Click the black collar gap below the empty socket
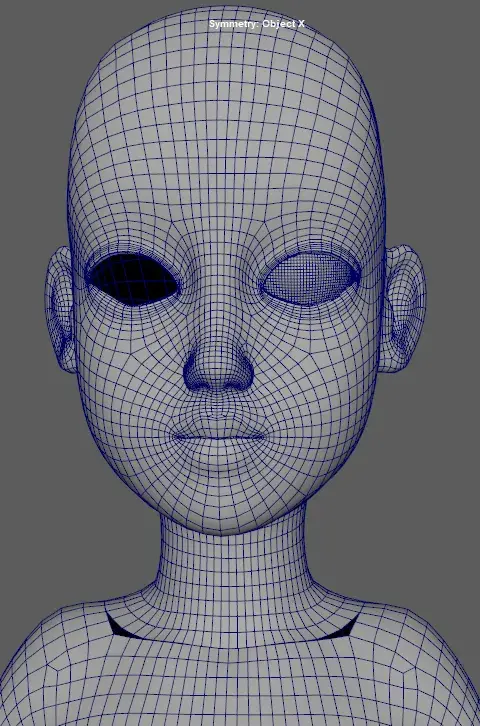The height and width of the screenshot is (726, 480). [118, 627]
